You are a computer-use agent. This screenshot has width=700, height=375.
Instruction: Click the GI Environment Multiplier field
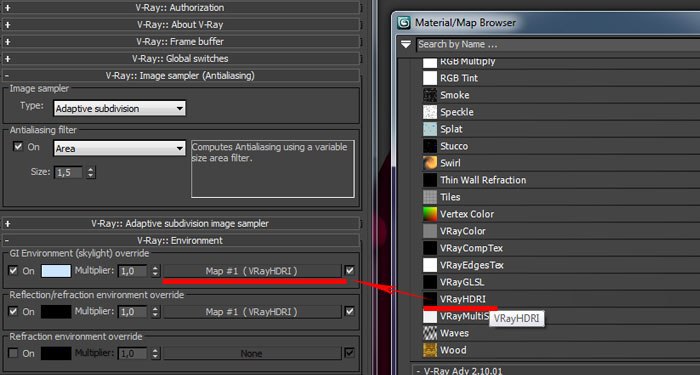click(133, 271)
